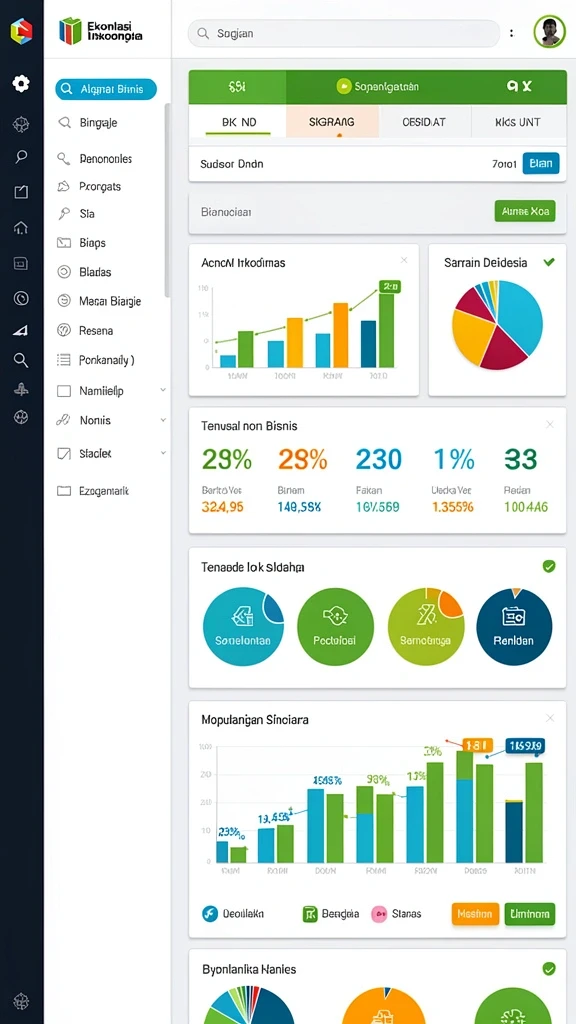The image size is (576, 1024).
Task: Click the Deoillakn legend icon
Action: coord(209,914)
